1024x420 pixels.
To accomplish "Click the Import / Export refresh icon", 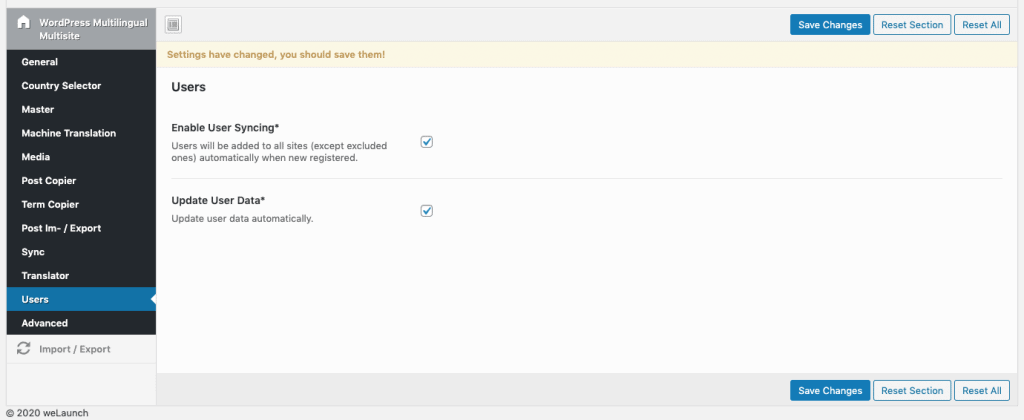I will point(24,349).
